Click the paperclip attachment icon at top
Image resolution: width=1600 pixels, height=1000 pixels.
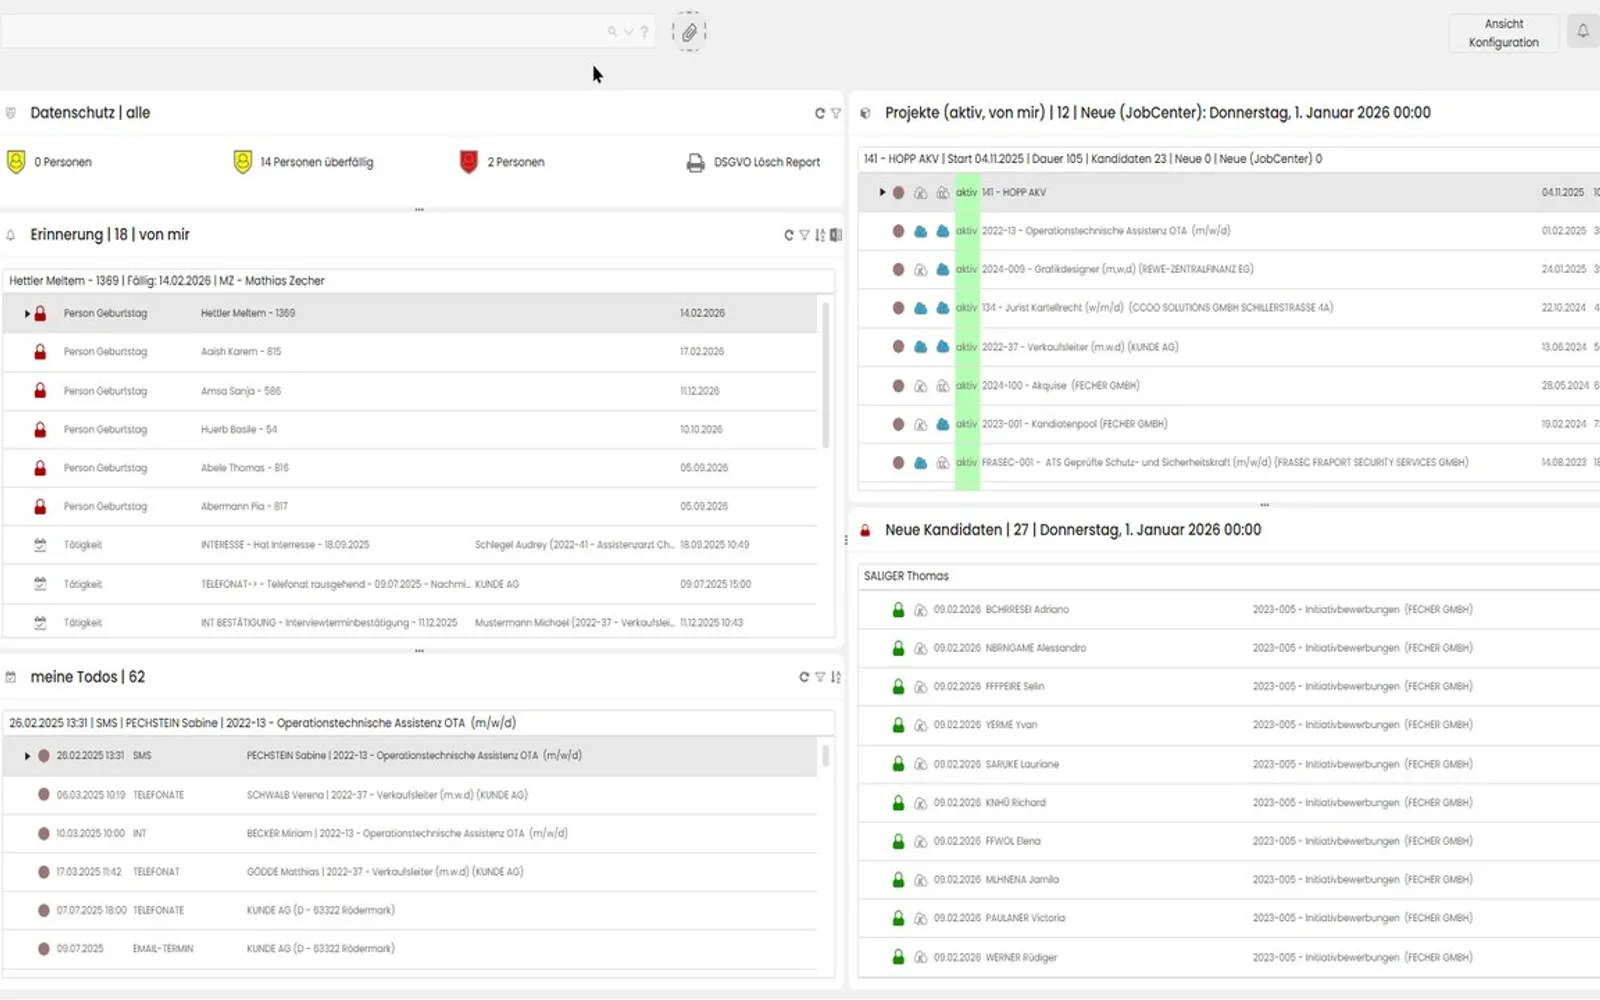click(689, 32)
